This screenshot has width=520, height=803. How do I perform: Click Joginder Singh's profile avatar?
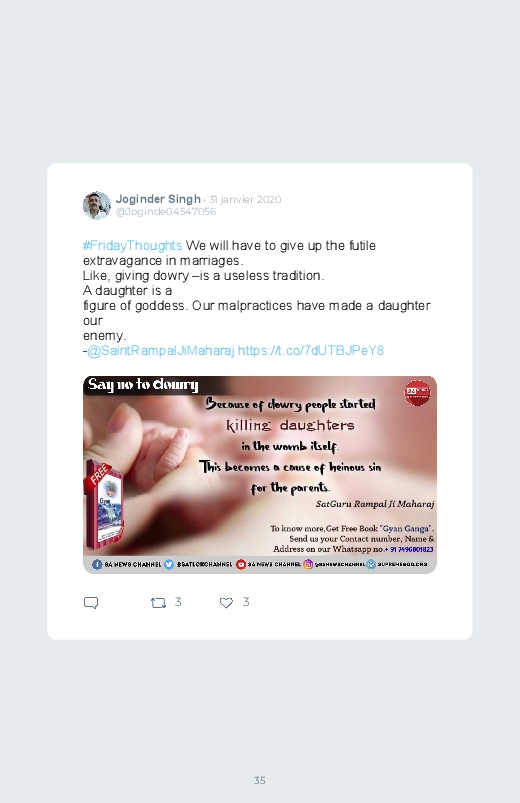(x=97, y=205)
